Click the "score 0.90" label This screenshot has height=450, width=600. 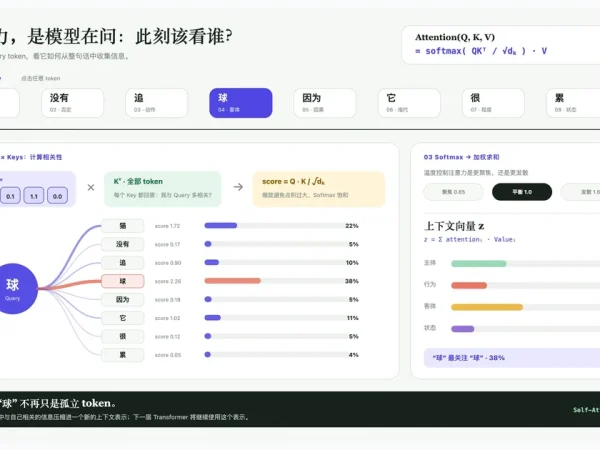click(168, 263)
